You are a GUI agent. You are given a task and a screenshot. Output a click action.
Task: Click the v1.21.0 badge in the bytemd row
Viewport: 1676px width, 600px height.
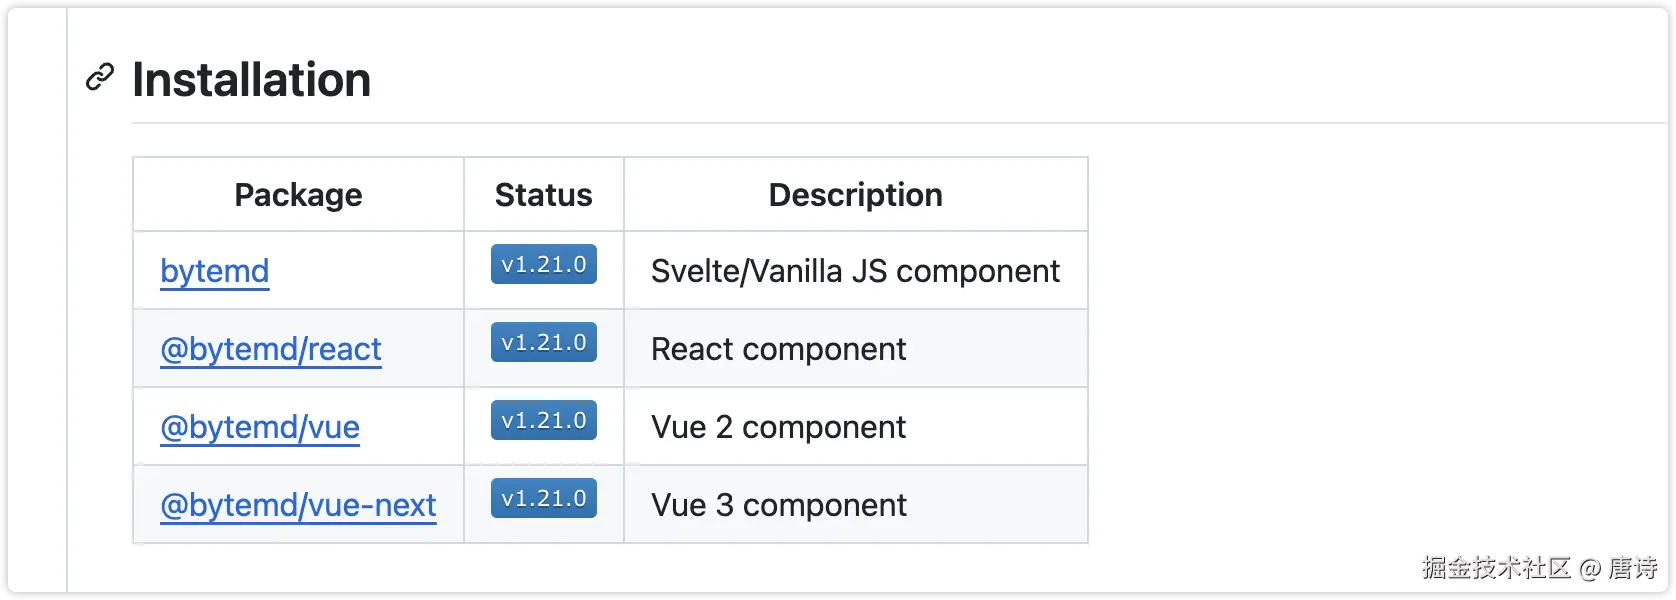(x=543, y=264)
